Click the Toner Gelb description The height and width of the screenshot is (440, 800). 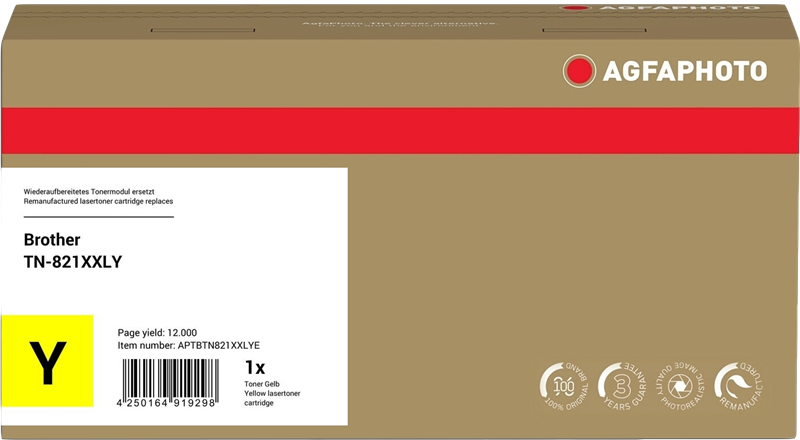(262, 384)
